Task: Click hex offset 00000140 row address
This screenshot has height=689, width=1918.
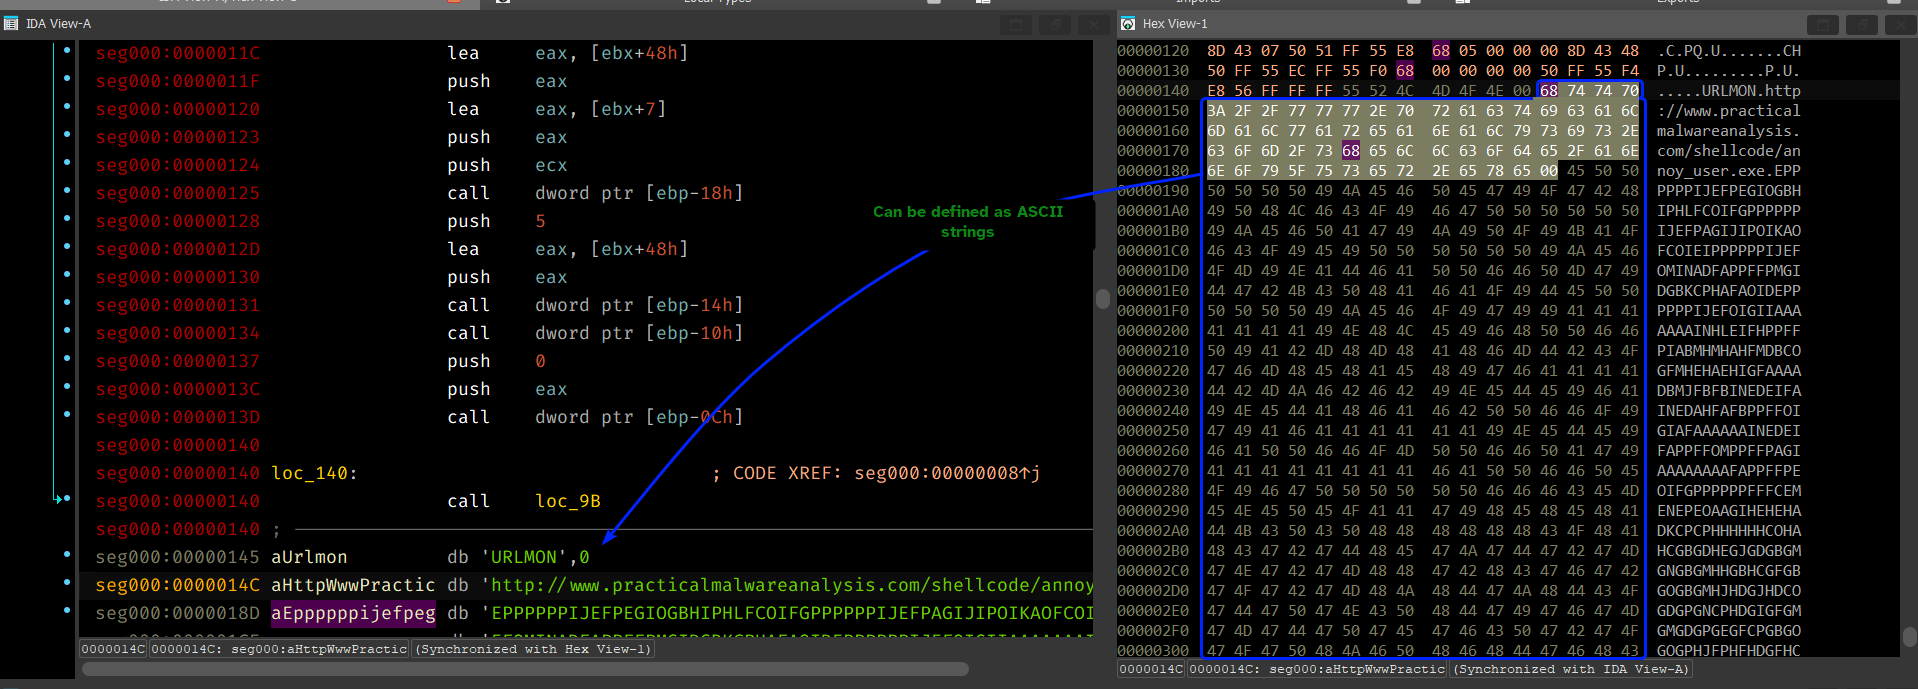Action: tap(1153, 91)
